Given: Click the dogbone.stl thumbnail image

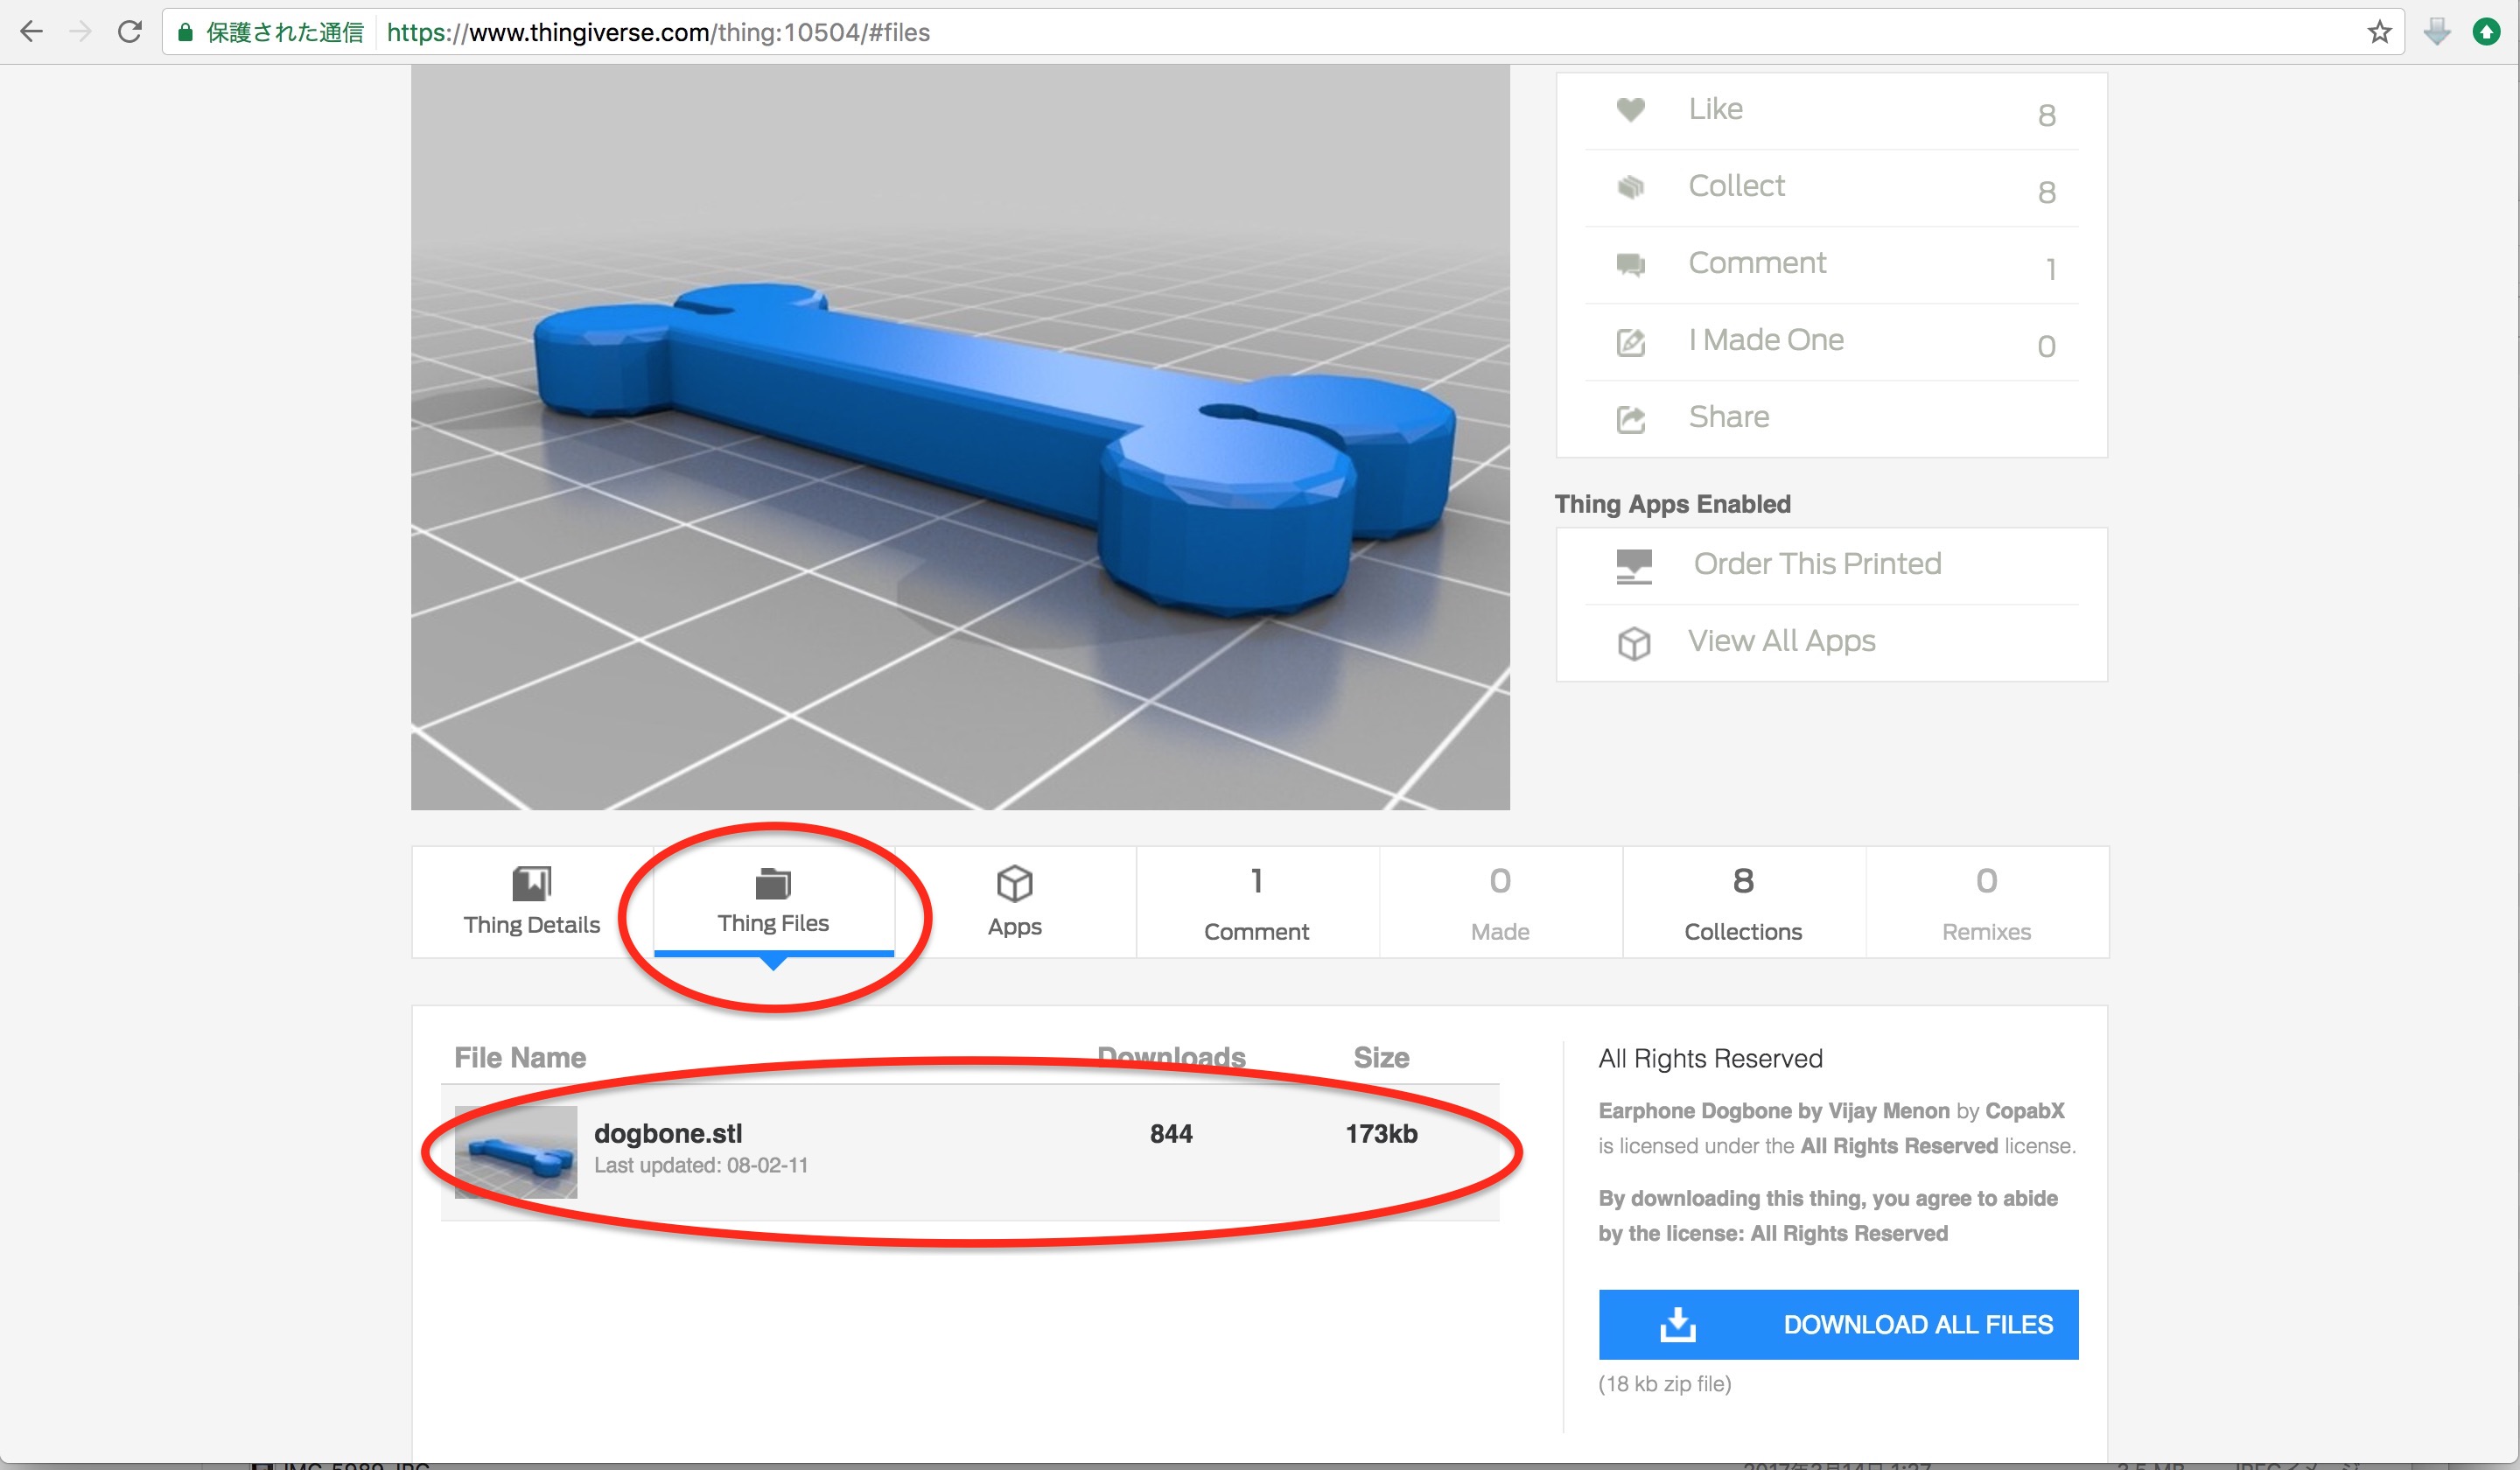Looking at the screenshot, I should [x=516, y=1152].
